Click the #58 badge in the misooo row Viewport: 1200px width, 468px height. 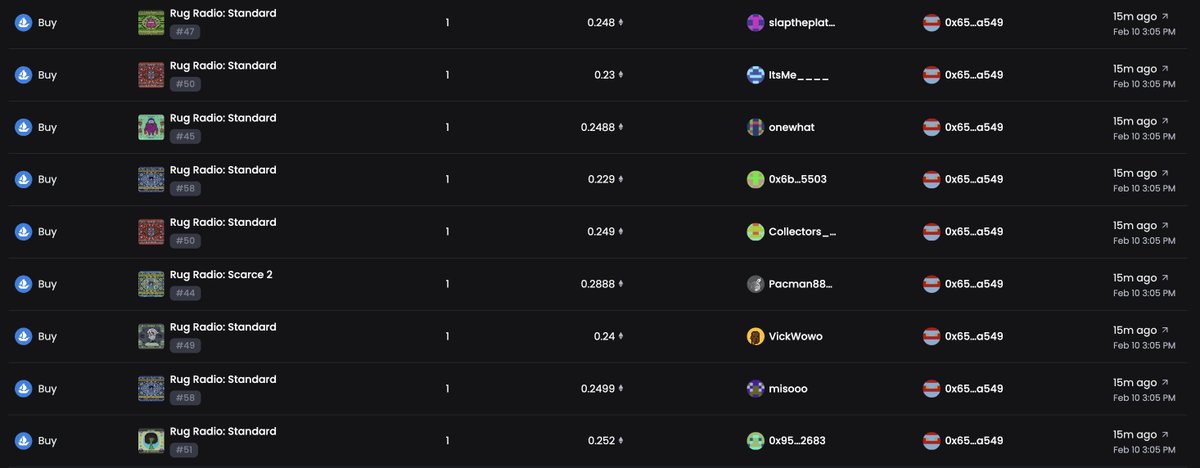185,398
